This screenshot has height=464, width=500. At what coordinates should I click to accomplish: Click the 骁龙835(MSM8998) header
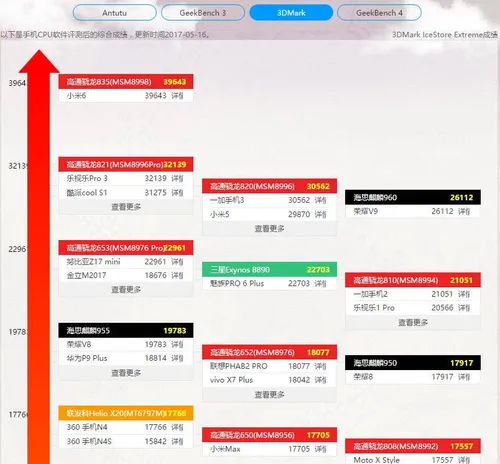point(126,82)
